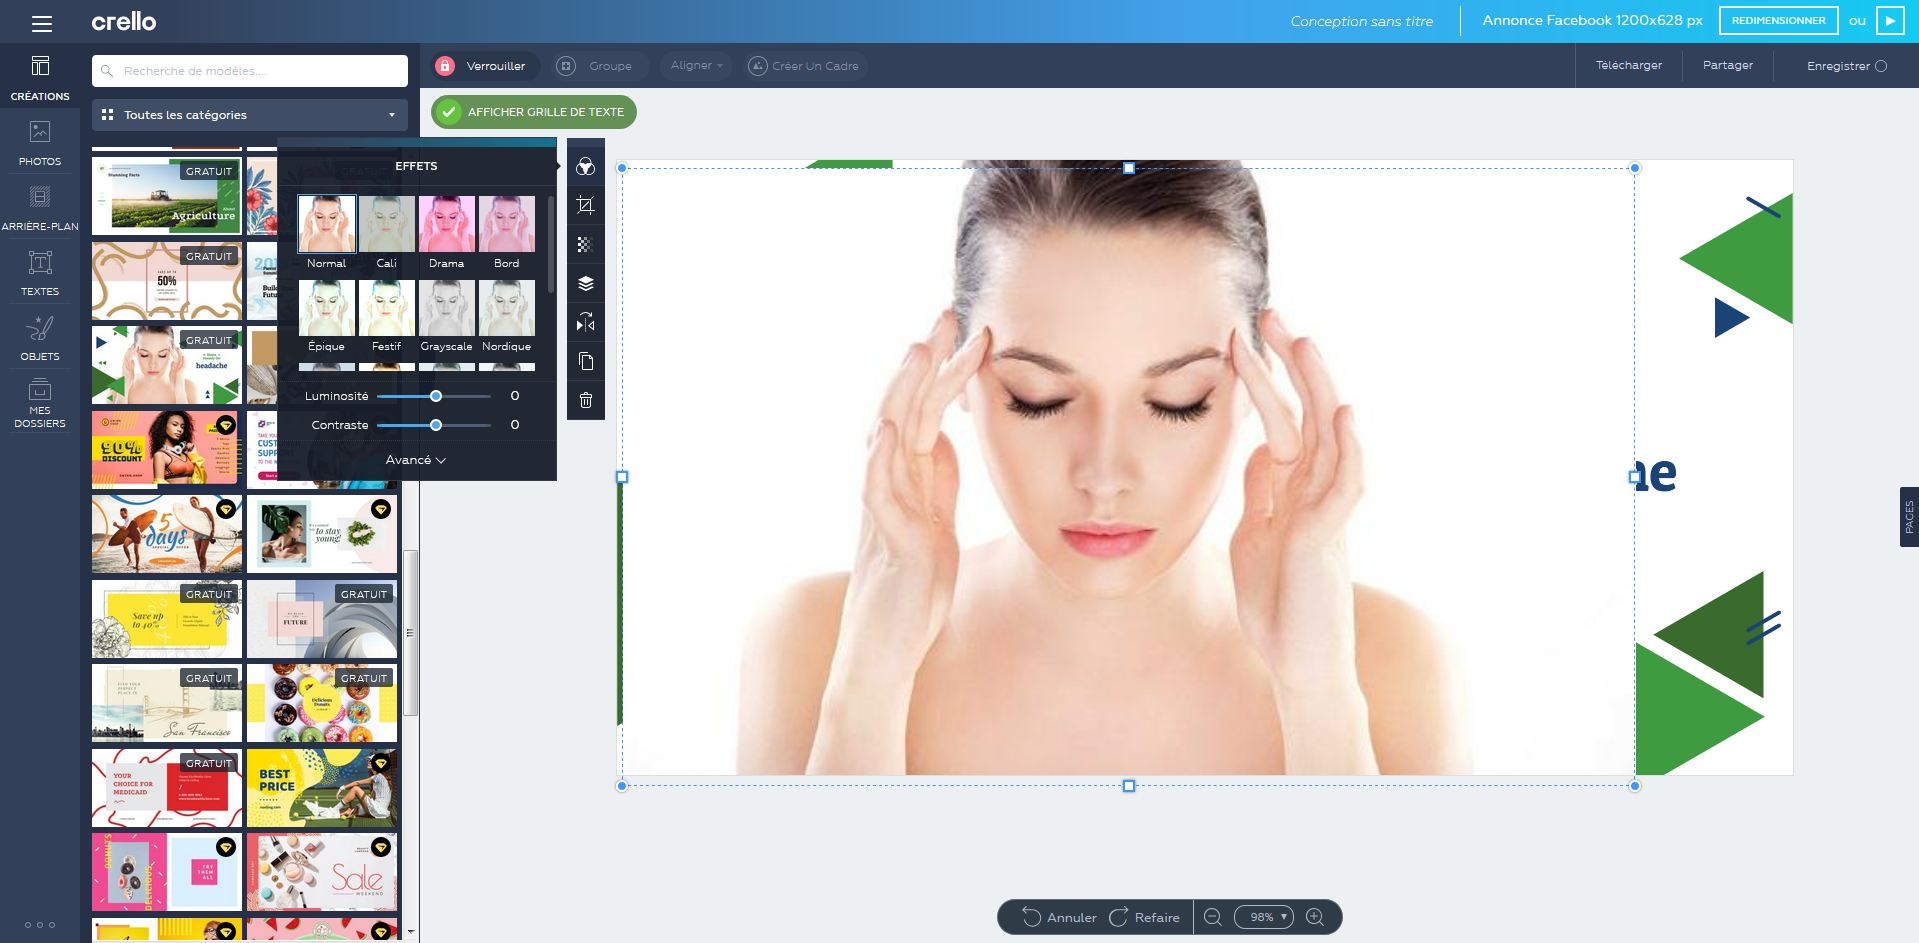The image size is (1919, 943).
Task: Click the Enregistrer button
Action: [x=1847, y=66]
